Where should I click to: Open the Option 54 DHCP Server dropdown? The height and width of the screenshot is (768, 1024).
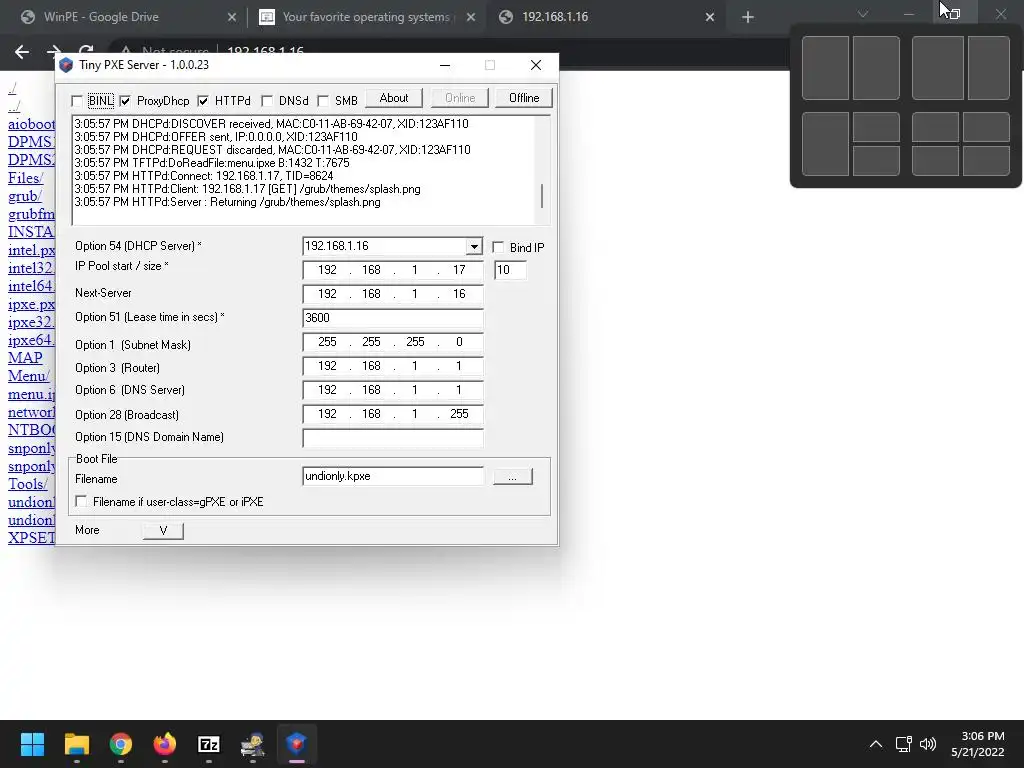474,246
